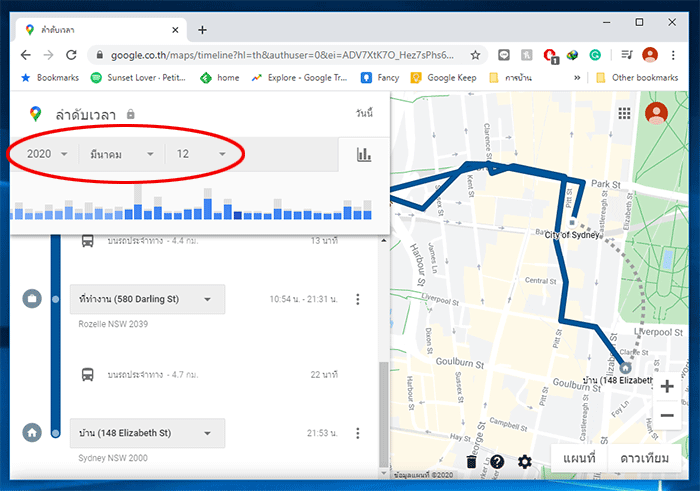Click the Rozelle NSW 2039 address text
This screenshot has height=491, width=700.
coord(113,324)
